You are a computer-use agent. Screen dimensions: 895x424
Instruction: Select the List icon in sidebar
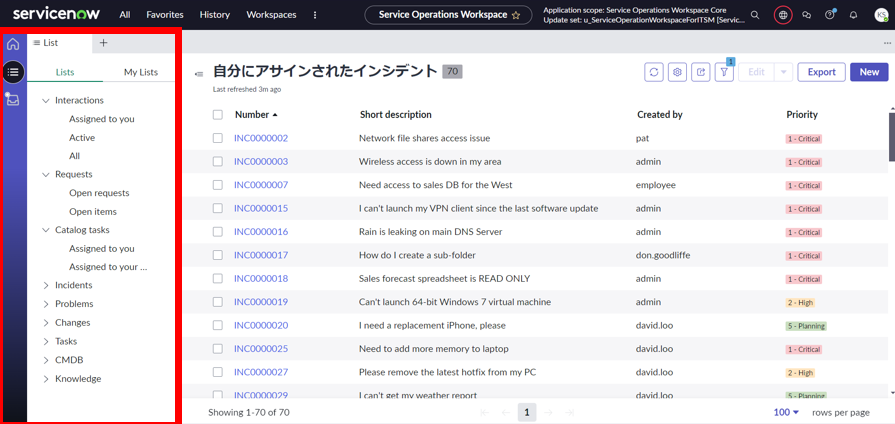pos(13,72)
